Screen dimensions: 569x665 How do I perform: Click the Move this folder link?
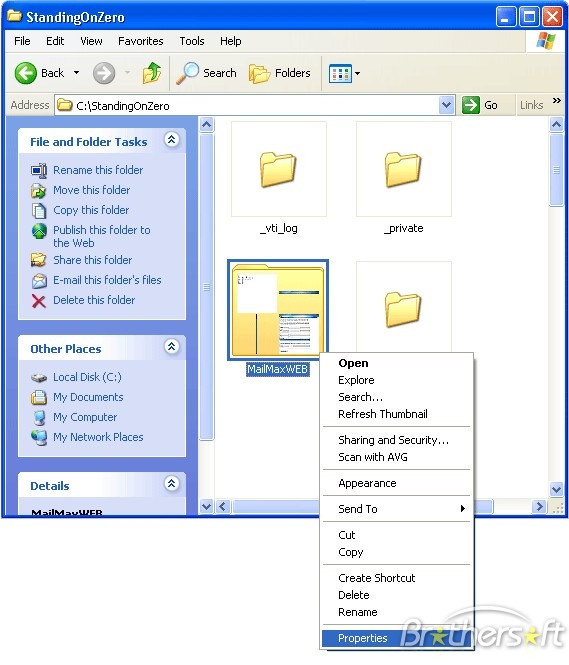[x=92, y=190]
